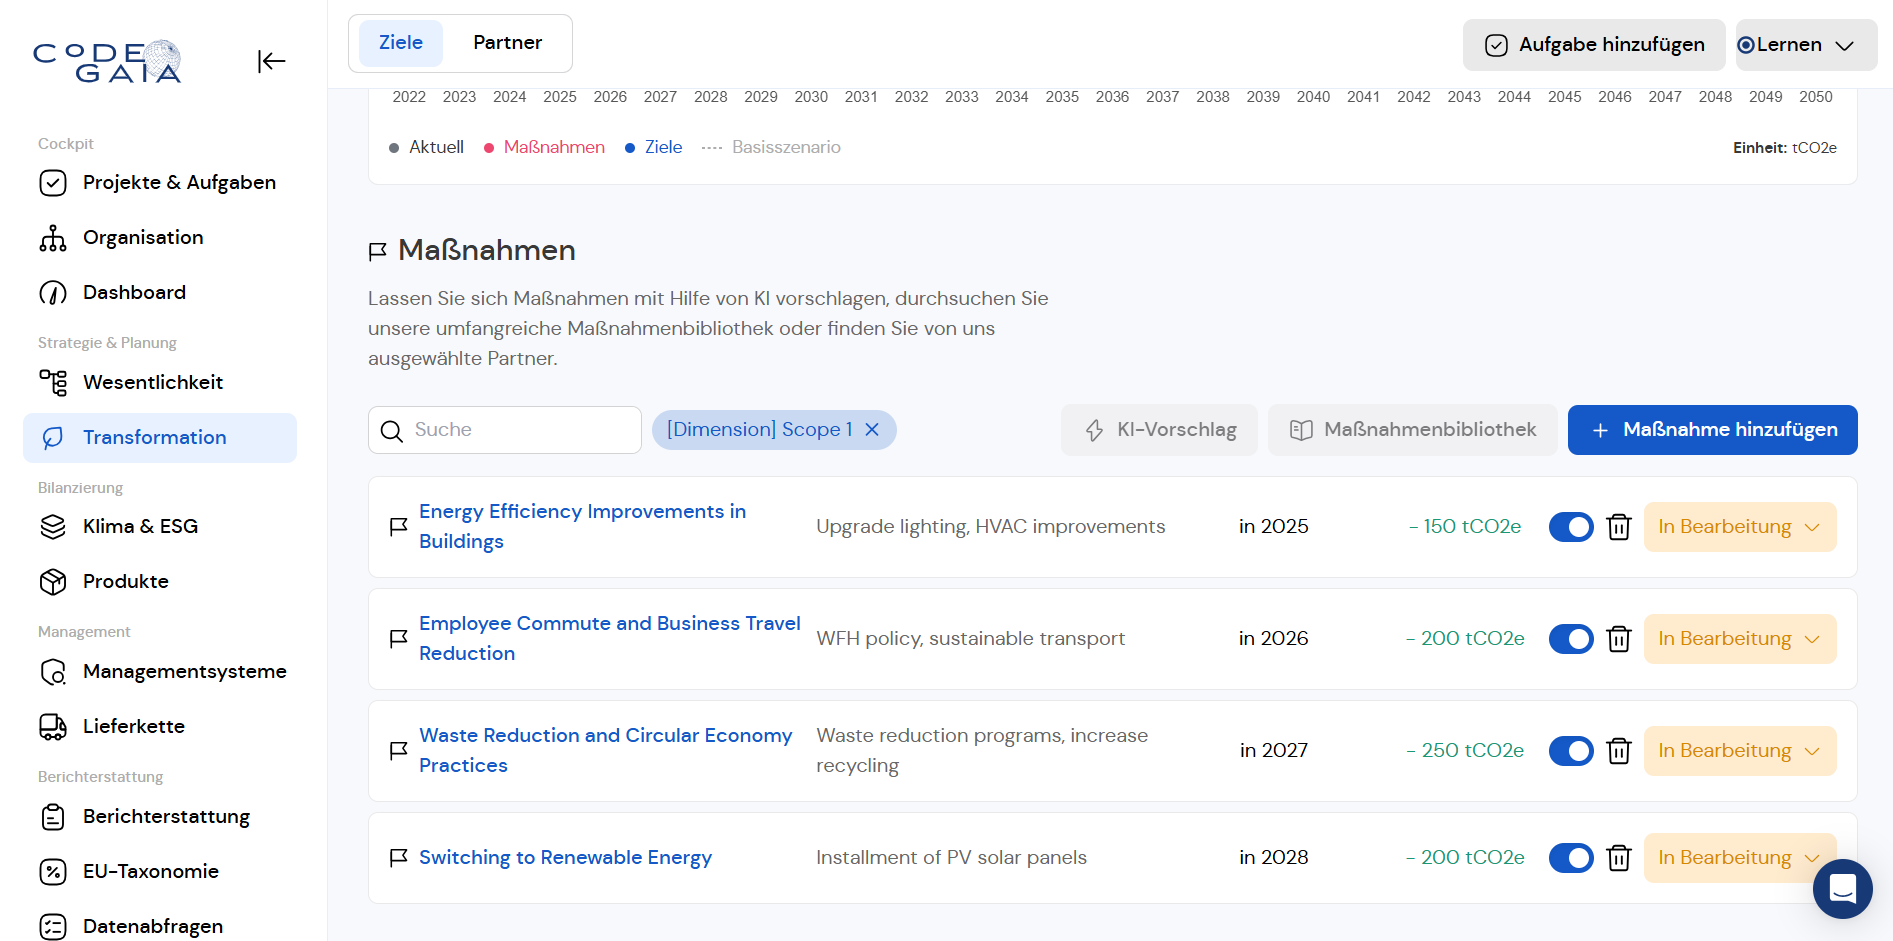The width and height of the screenshot is (1893, 941).
Task: Remove the Scope 1 dimension filter
Action: [872, 430]
